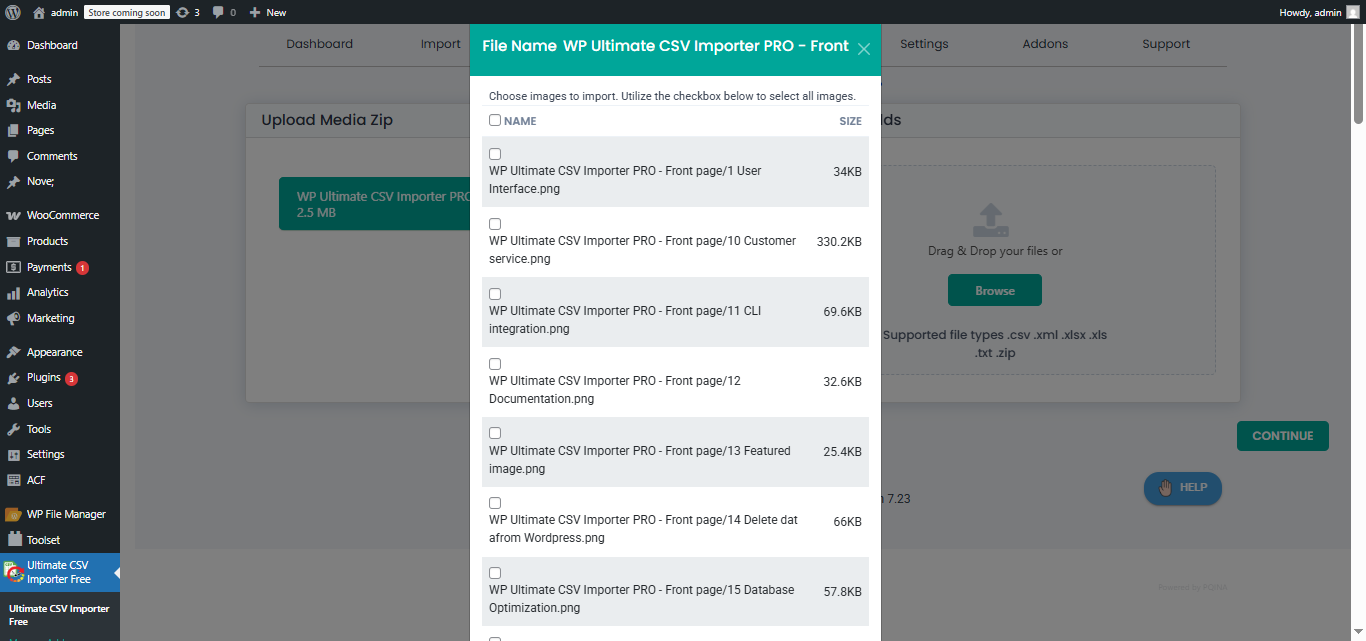Check the '1 User Interface.png' checkbox
Screen dimensions: 1366x641
tap(495, 154)
